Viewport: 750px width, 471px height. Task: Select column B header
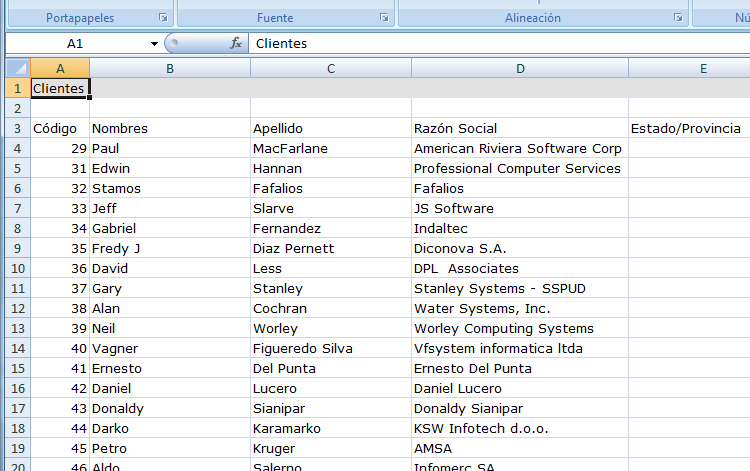(170, 68)
